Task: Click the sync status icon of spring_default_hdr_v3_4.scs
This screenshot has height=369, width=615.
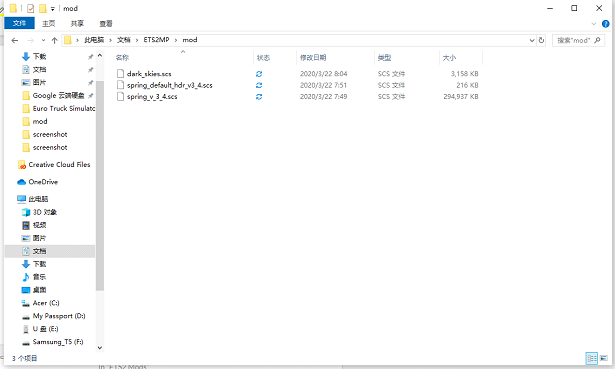Action: tap(259, 85)
